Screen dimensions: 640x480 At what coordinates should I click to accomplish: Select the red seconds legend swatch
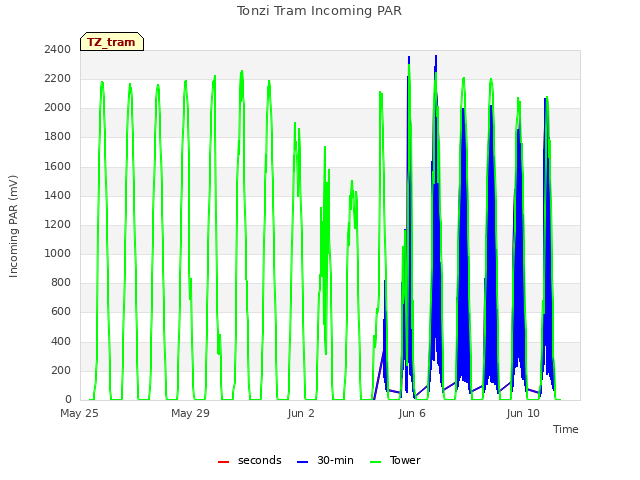coord(223,462)
